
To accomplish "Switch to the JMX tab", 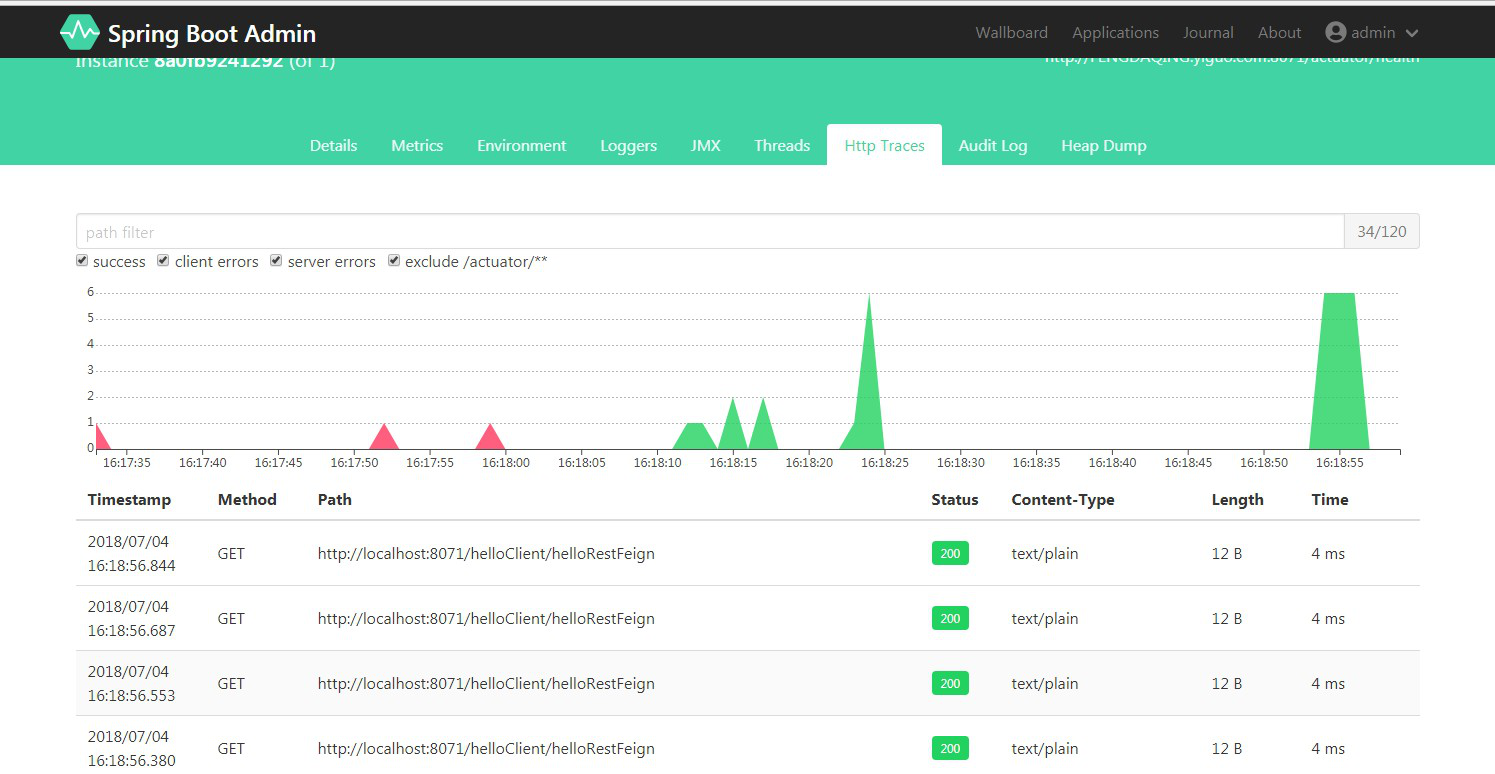I will (x=705, y=145).
